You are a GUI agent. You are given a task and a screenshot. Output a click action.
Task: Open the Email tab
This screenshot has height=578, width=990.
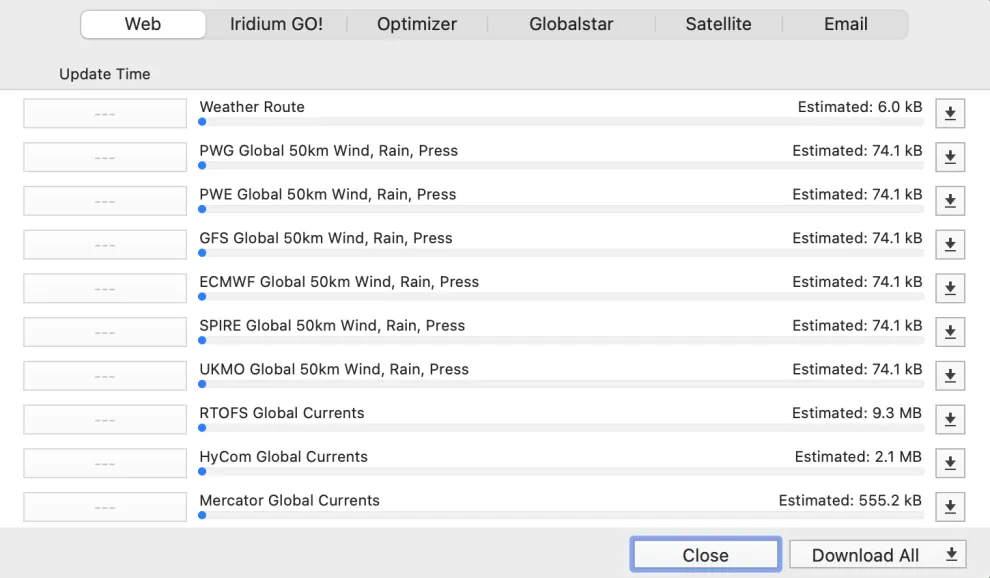845,24
